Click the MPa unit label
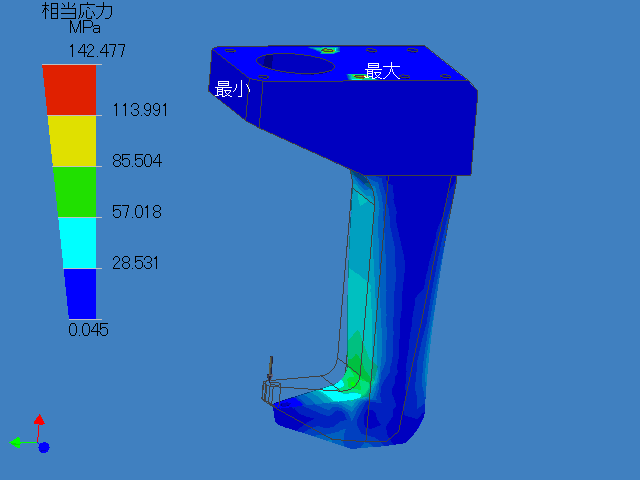The image size is (640, 480). click(84, 28)
